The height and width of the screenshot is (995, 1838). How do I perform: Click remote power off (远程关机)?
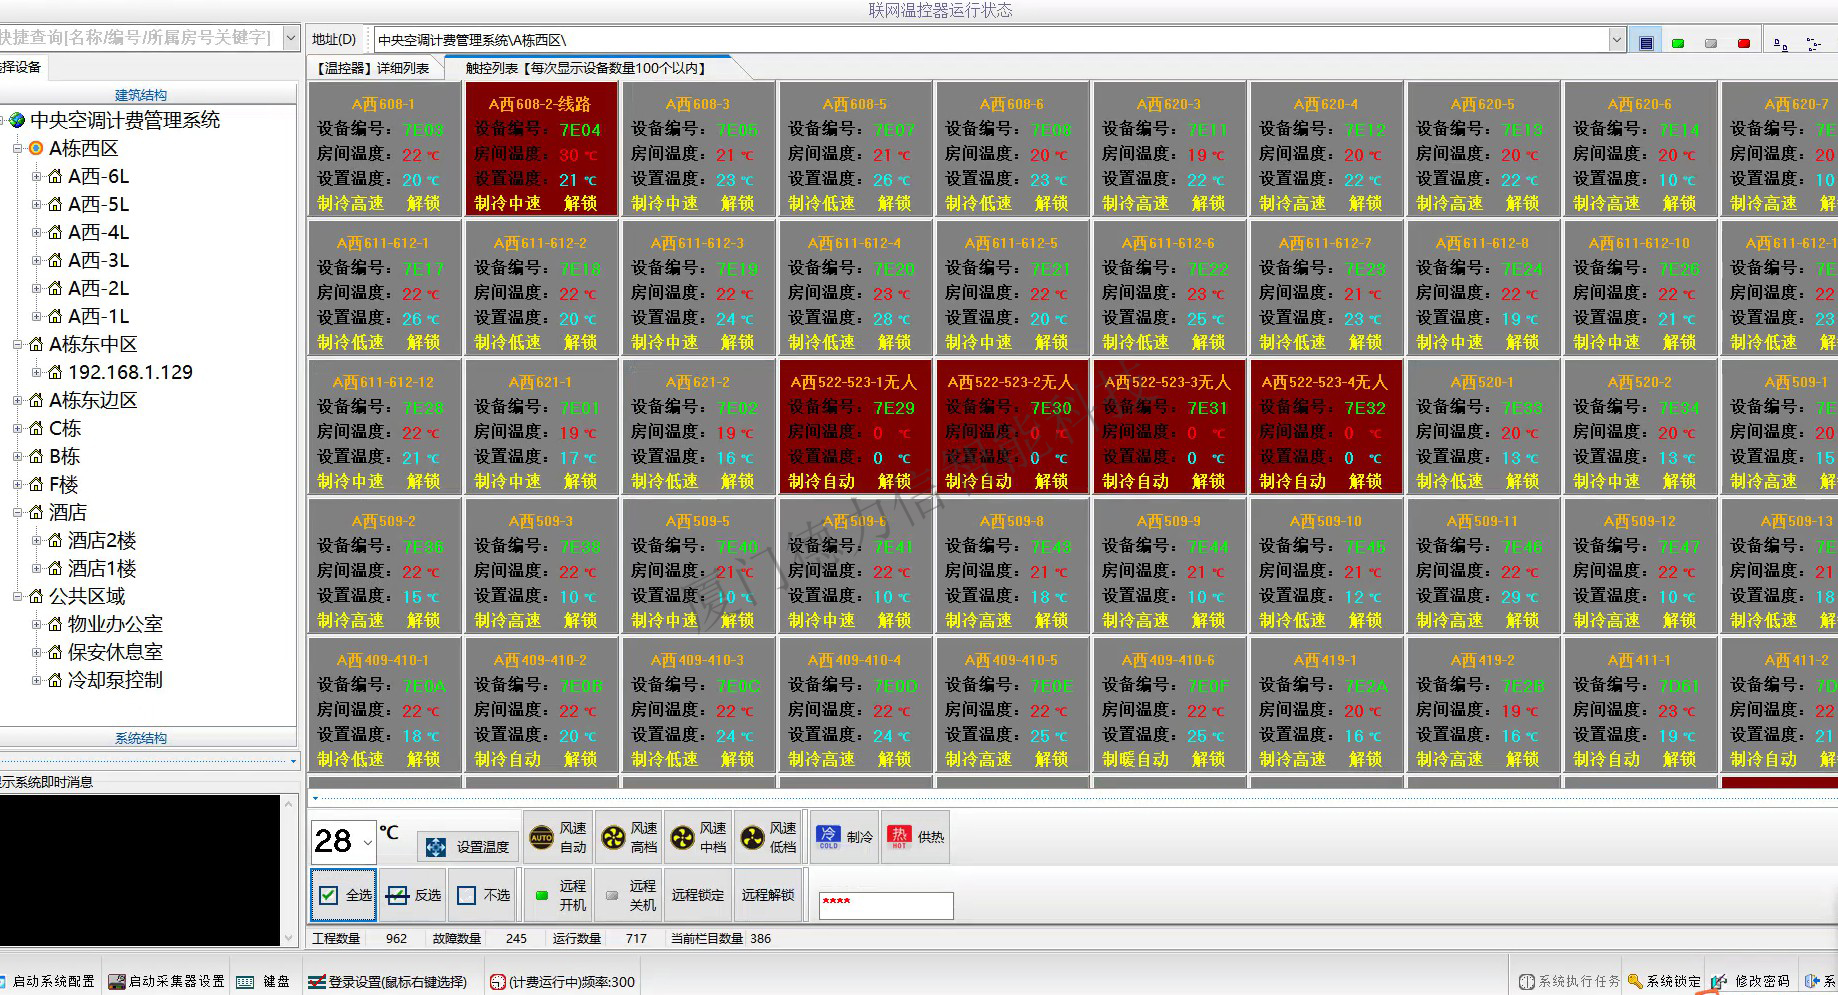coord(628,895)
